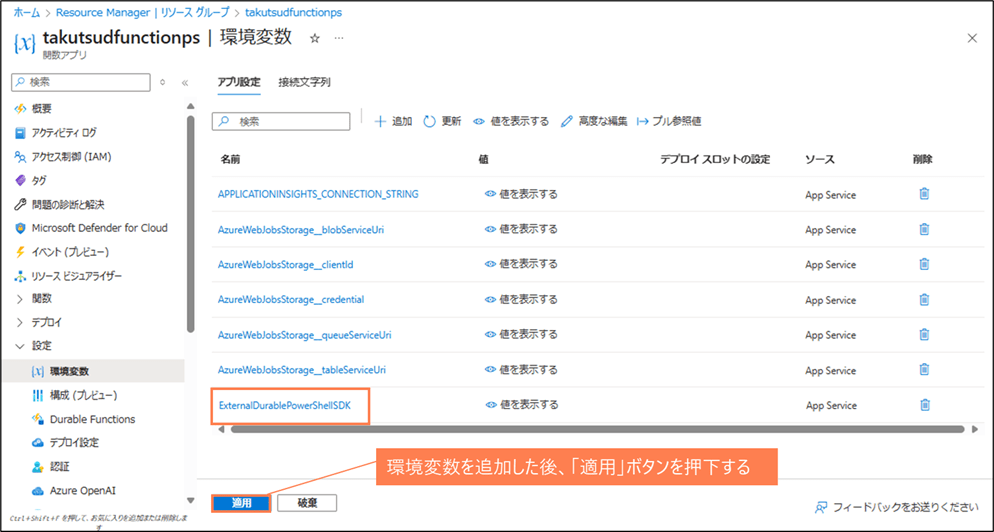The height and width of the screenshot is (532, 994).
Task: Open AzureWebJobsStorage__tableServiceUri setting
Action: (302, 369)
